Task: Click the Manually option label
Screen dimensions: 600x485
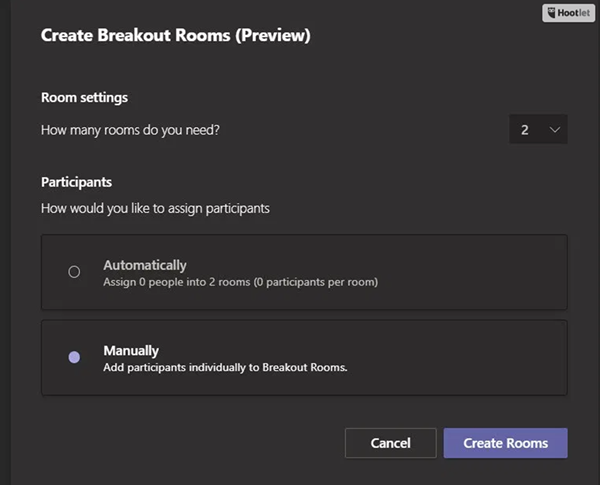Action: coord(131,351)
